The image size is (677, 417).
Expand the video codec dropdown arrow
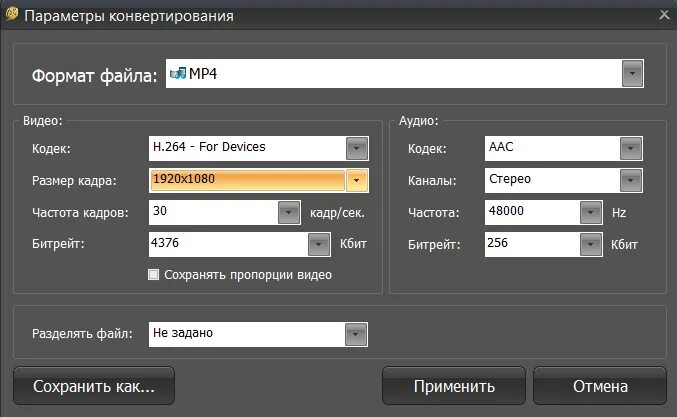pos(357,148)
